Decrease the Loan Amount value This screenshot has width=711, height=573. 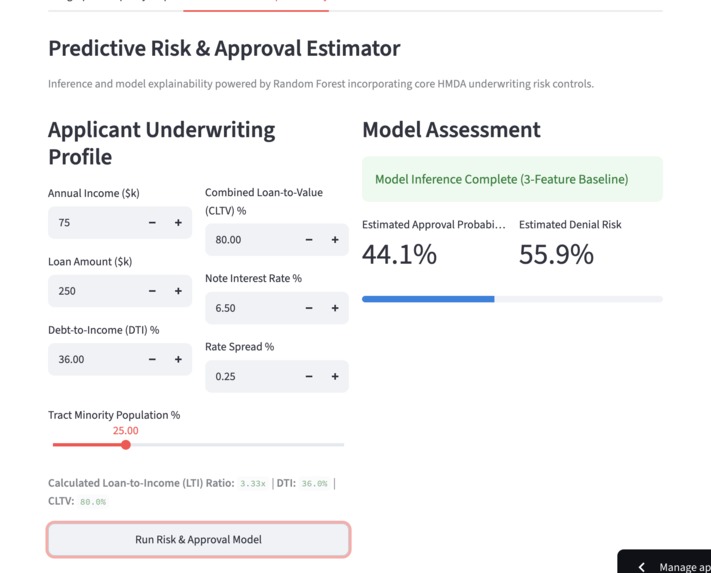(152, 291)
